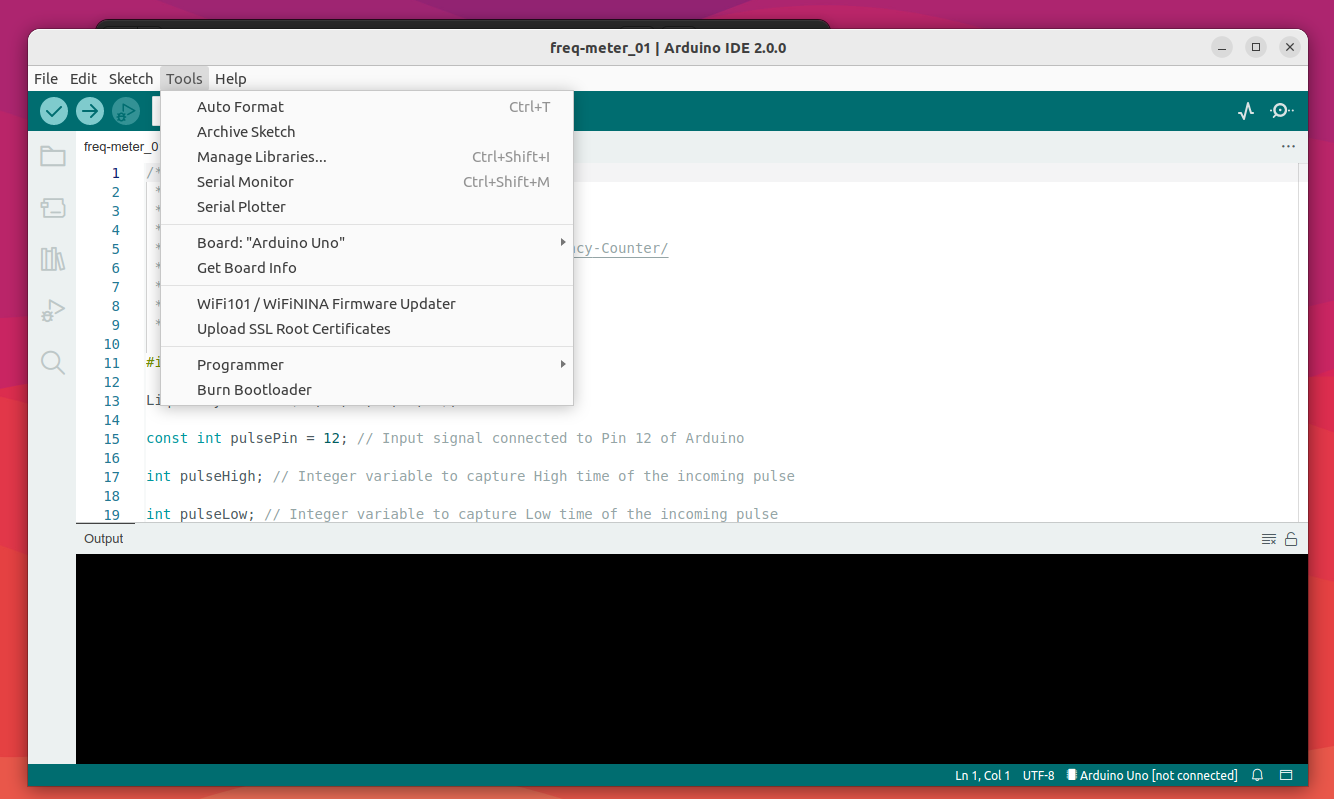Open the Serial Plotter waveform icon
This screenshot has width=1334, height=799.
(1246, 111)
